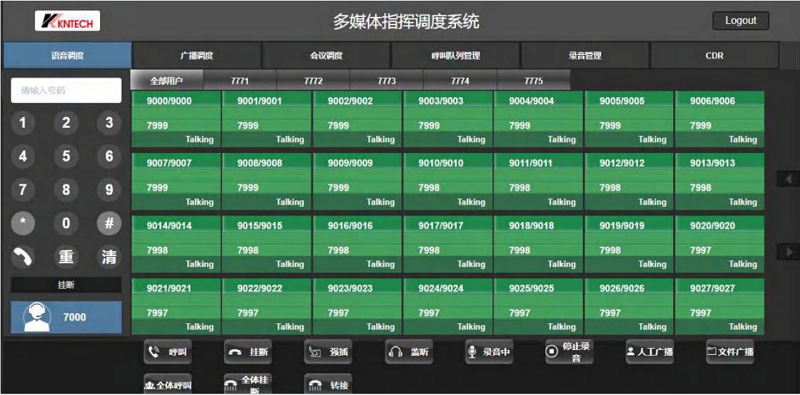Select extension tile 9018/9018

click(539, 244)
